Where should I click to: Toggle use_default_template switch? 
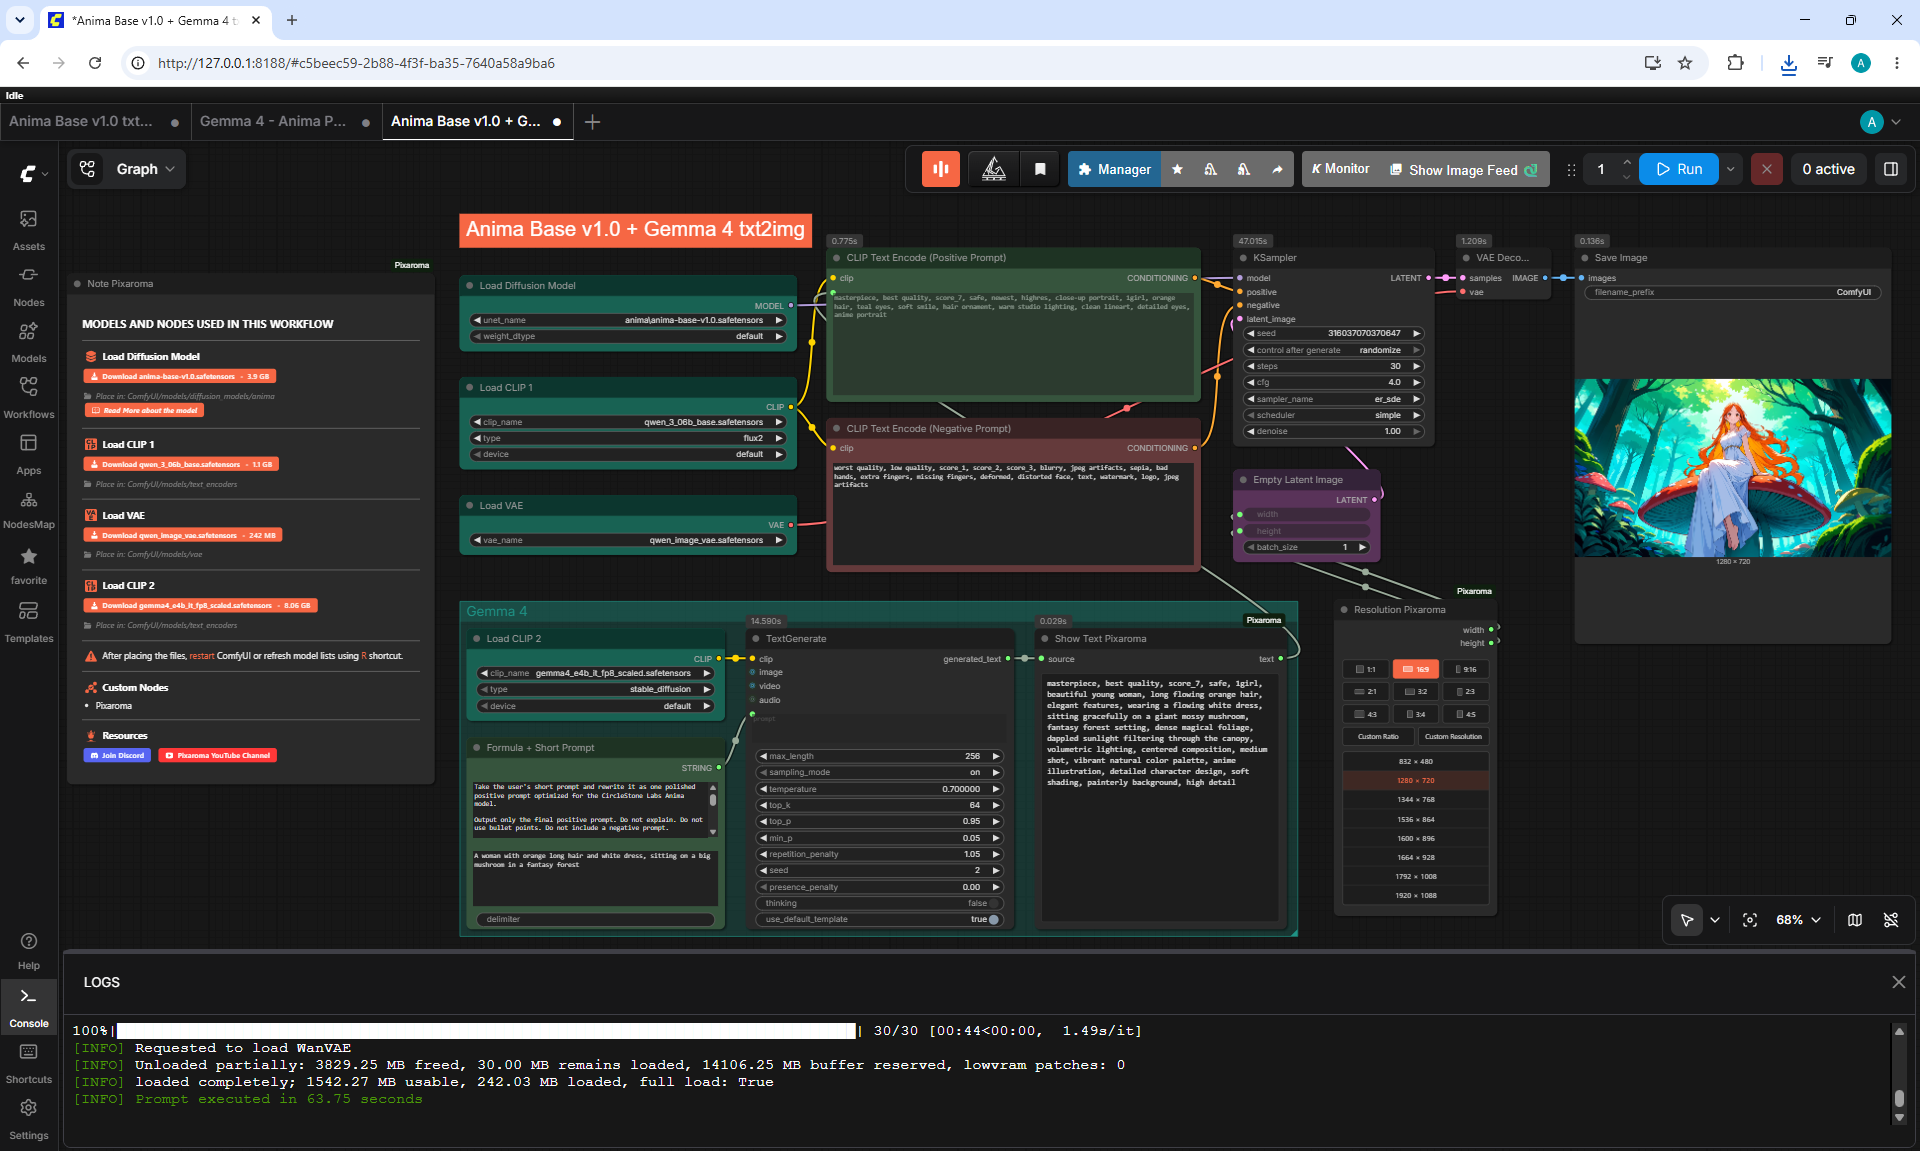[x=994, y=919]
